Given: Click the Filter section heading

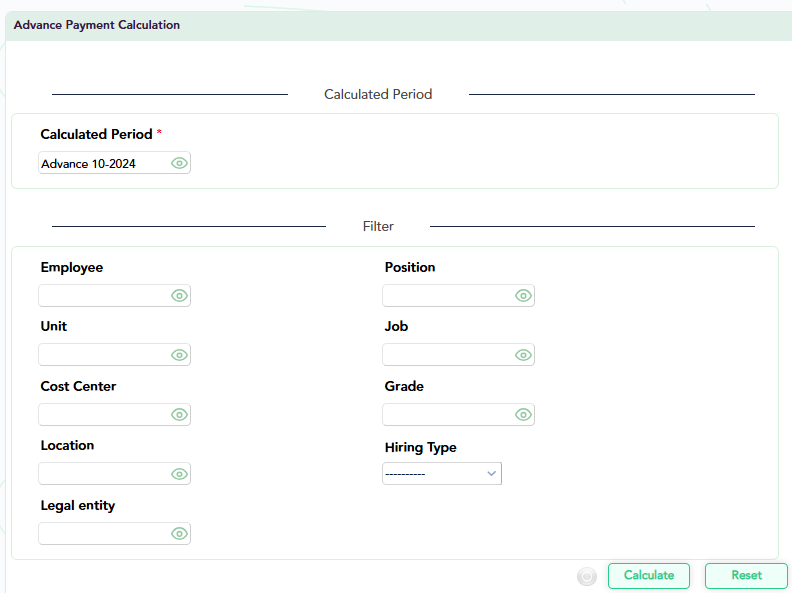Looking at the screenshot, I should pos(378,226).
